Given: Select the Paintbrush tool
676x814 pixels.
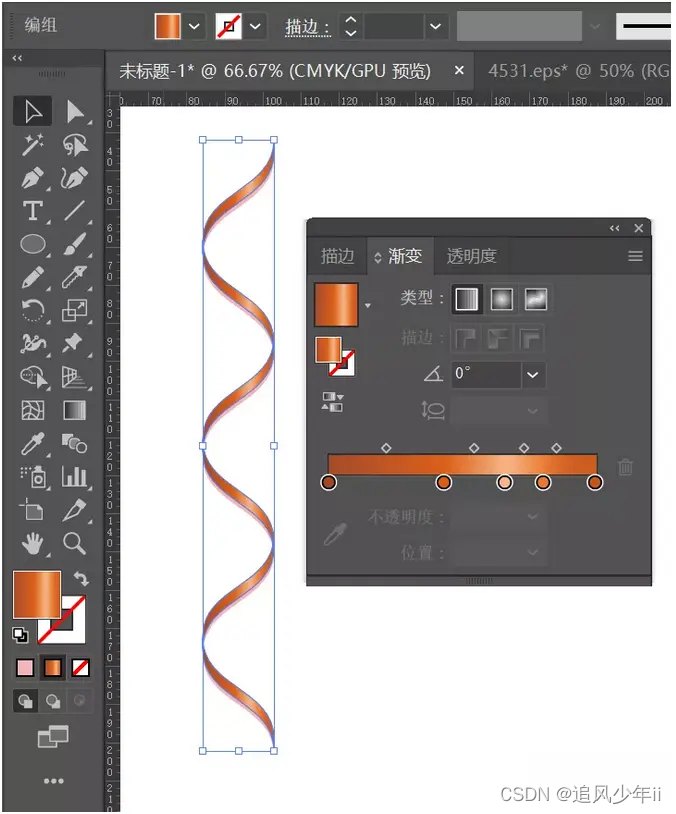Looking at the screenshot, I should [x=75, y=244].
